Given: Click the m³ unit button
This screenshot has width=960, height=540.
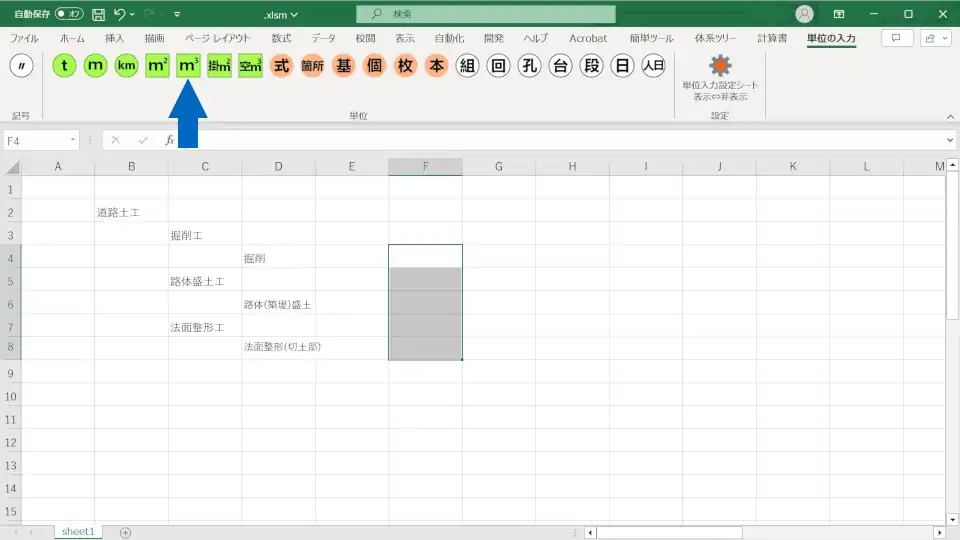Looking at the screenshot, I should click(188, 66).
